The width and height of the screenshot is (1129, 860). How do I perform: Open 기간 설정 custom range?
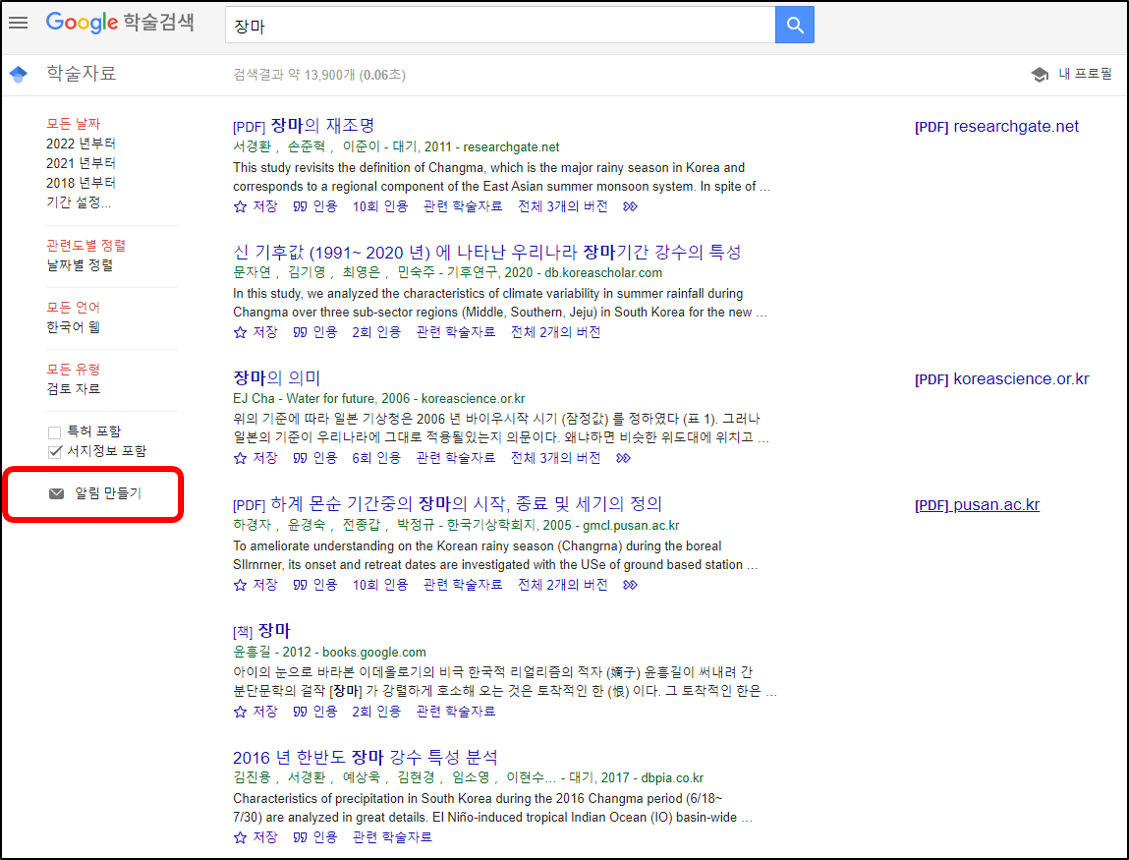[78, 202]
